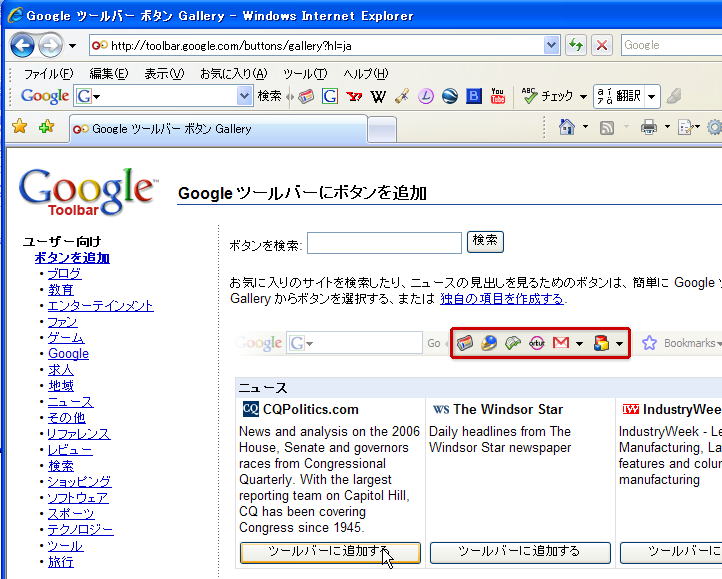Image resolution: width=722 pixels, height=579 pixels.
Task: Click the CQPolitics.com CQ icon
Action: coord(250,409)
